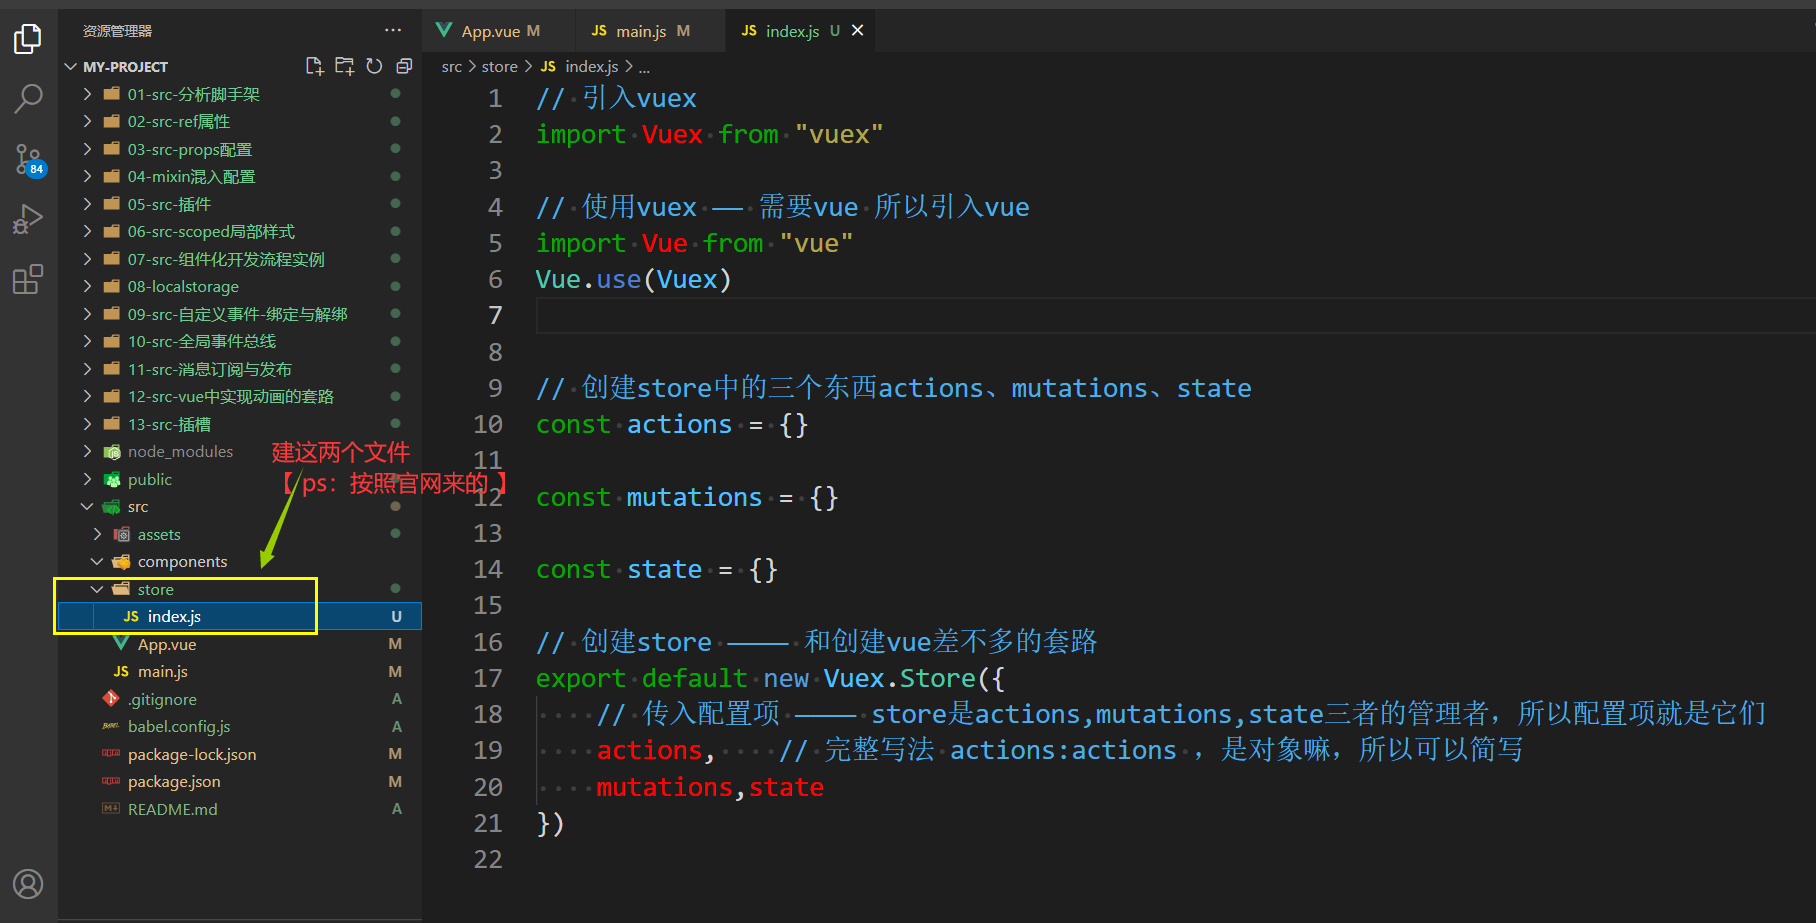Open the README.md file
The height and width of the screenshot is (923, 1816).
pos(240,809)
